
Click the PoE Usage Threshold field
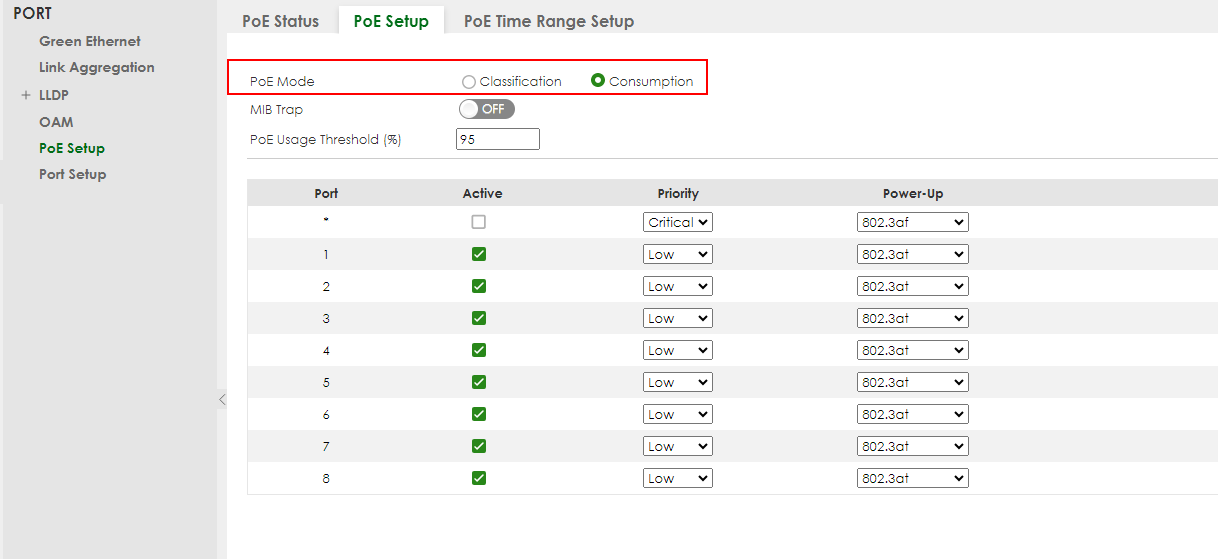tap(497, 139)
